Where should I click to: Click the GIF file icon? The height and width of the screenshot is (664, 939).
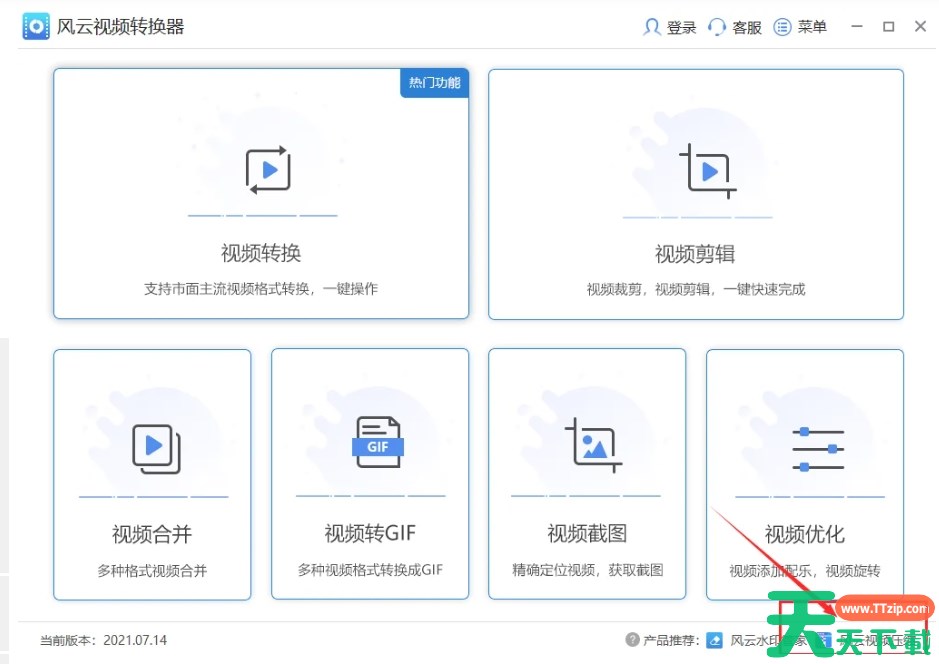tap(377, 442)
